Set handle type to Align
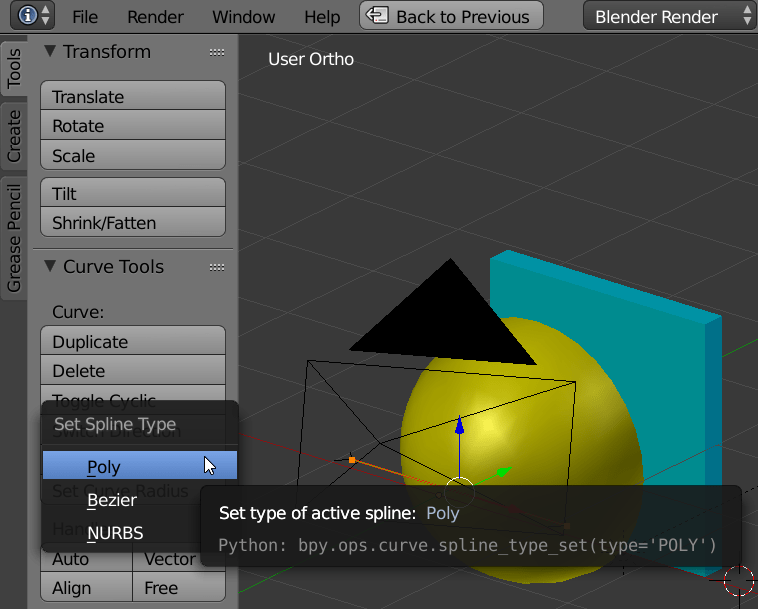 coord(87,587)
